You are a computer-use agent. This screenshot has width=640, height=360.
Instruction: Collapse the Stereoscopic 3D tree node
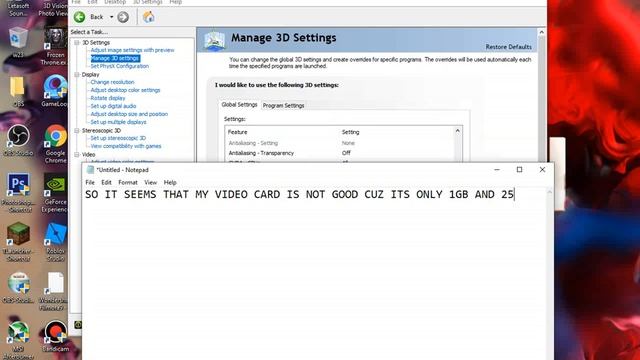point(76,131)
